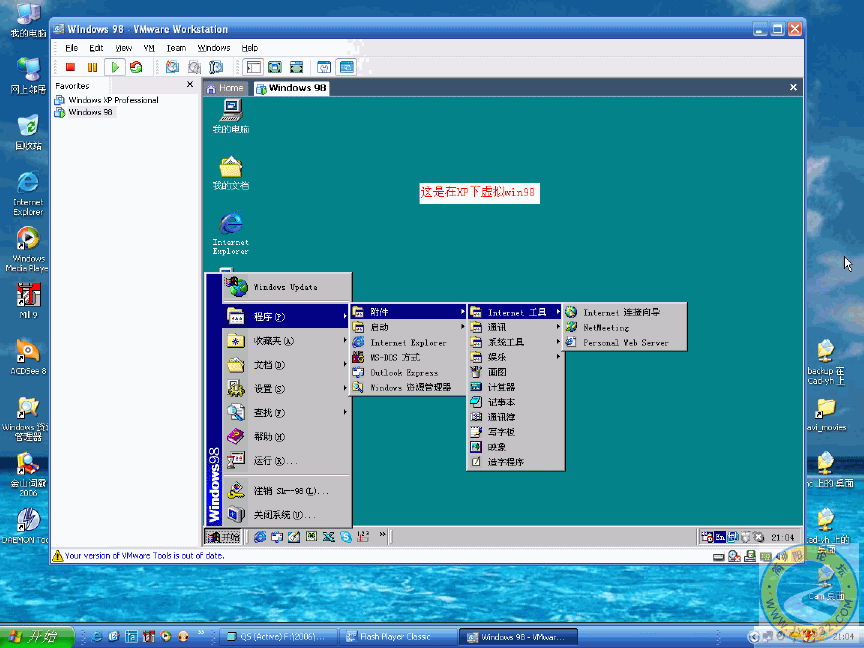
Task: Click the Summary view toolbar icon
Action: pyautogui.click(x=324, y=67)
